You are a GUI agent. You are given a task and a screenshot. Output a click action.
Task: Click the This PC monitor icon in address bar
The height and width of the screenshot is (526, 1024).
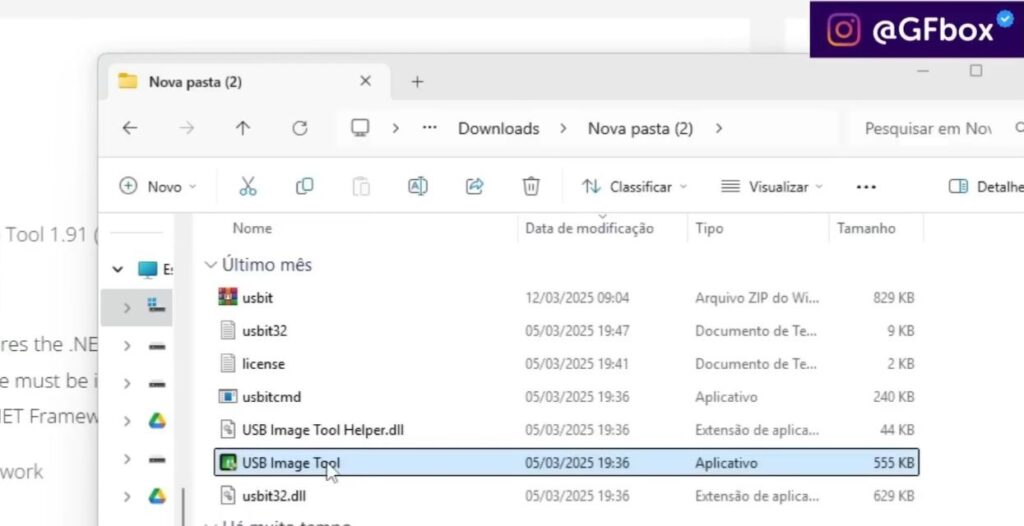pyautogui.click(x=360, y=127)
